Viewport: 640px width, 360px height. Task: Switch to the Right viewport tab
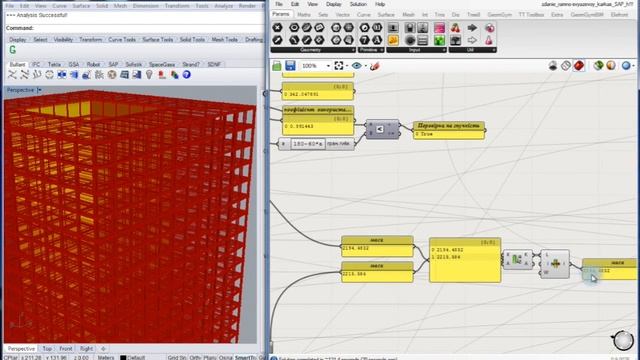pyautogui.click(x=86, y=349)
